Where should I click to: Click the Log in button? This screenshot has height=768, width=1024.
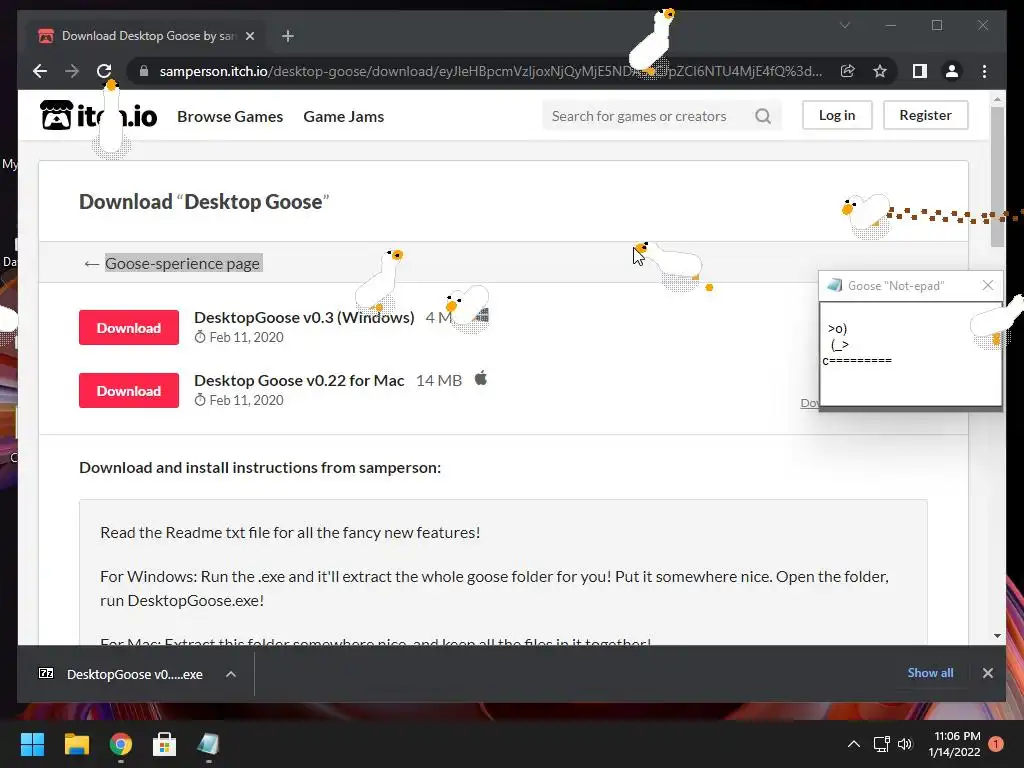837,115
